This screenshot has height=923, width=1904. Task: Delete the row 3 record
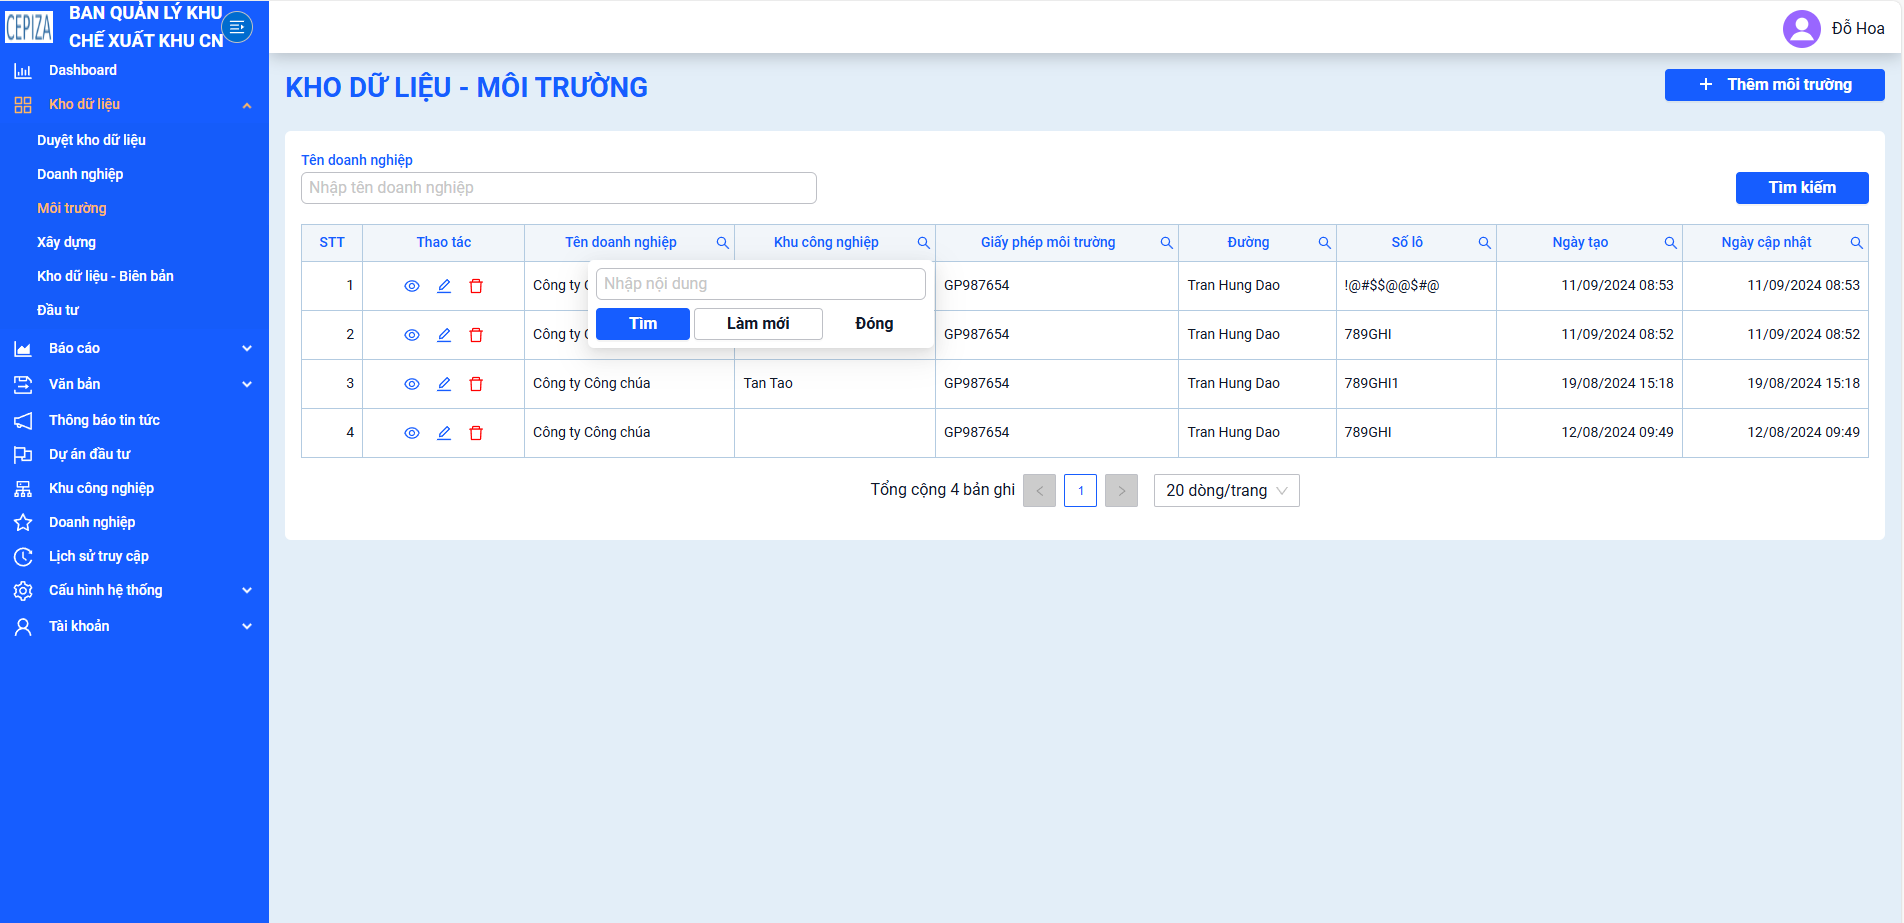coord(476,384)
